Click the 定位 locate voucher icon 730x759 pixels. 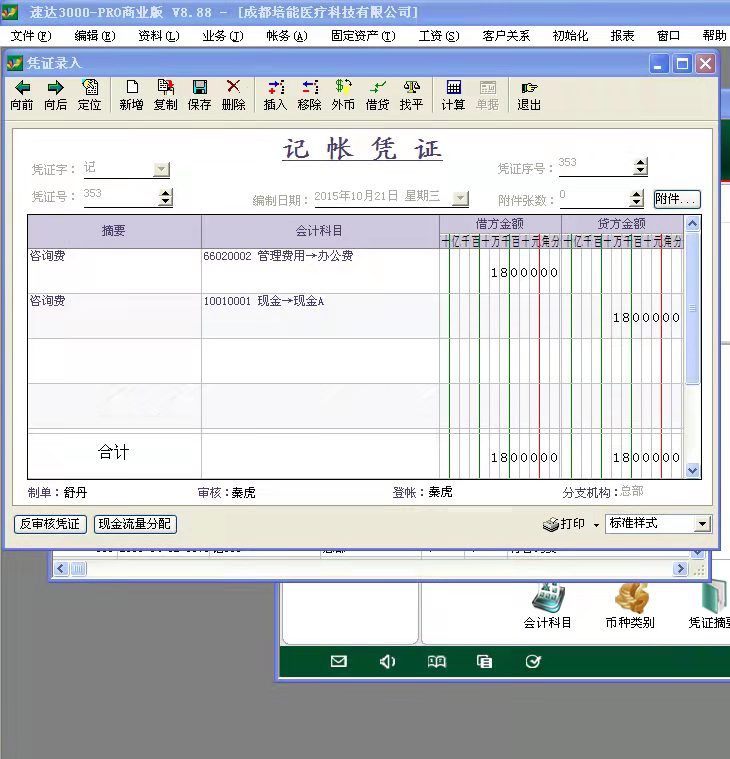89,95
